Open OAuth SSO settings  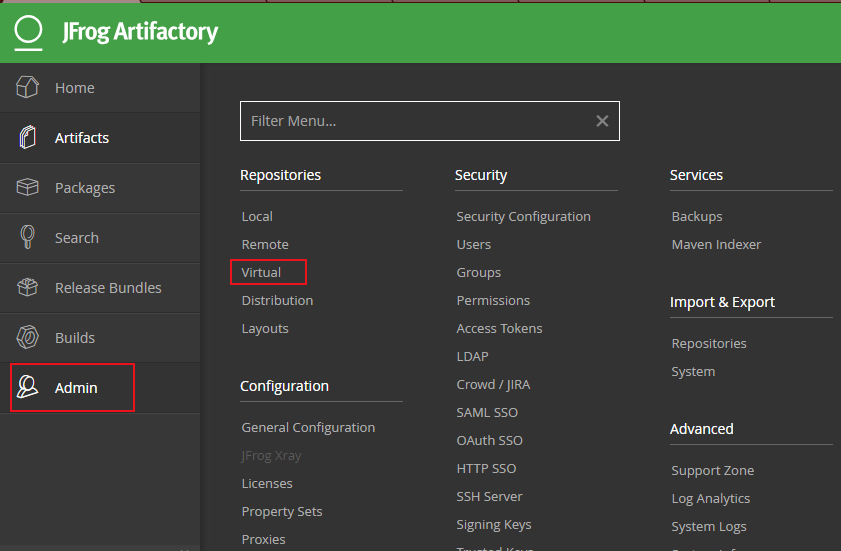pyautogui.click(x=490, y=440)
